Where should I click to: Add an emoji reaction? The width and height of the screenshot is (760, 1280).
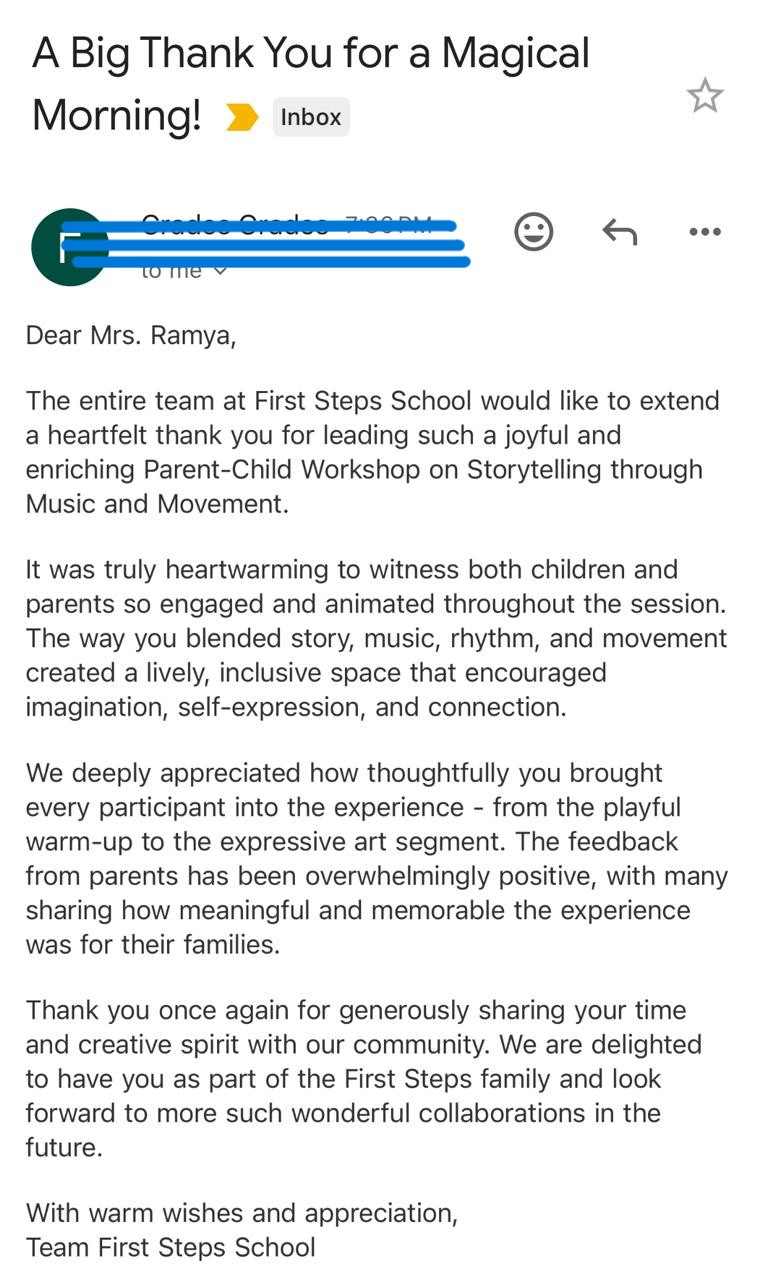click(533, 232)
